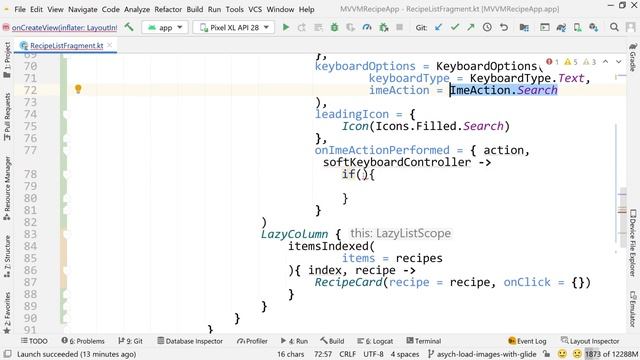Image resolution: width=640 pixels, height=360 pixels.
Task: Open the Navigate menu
Action: tap(82, 9)
